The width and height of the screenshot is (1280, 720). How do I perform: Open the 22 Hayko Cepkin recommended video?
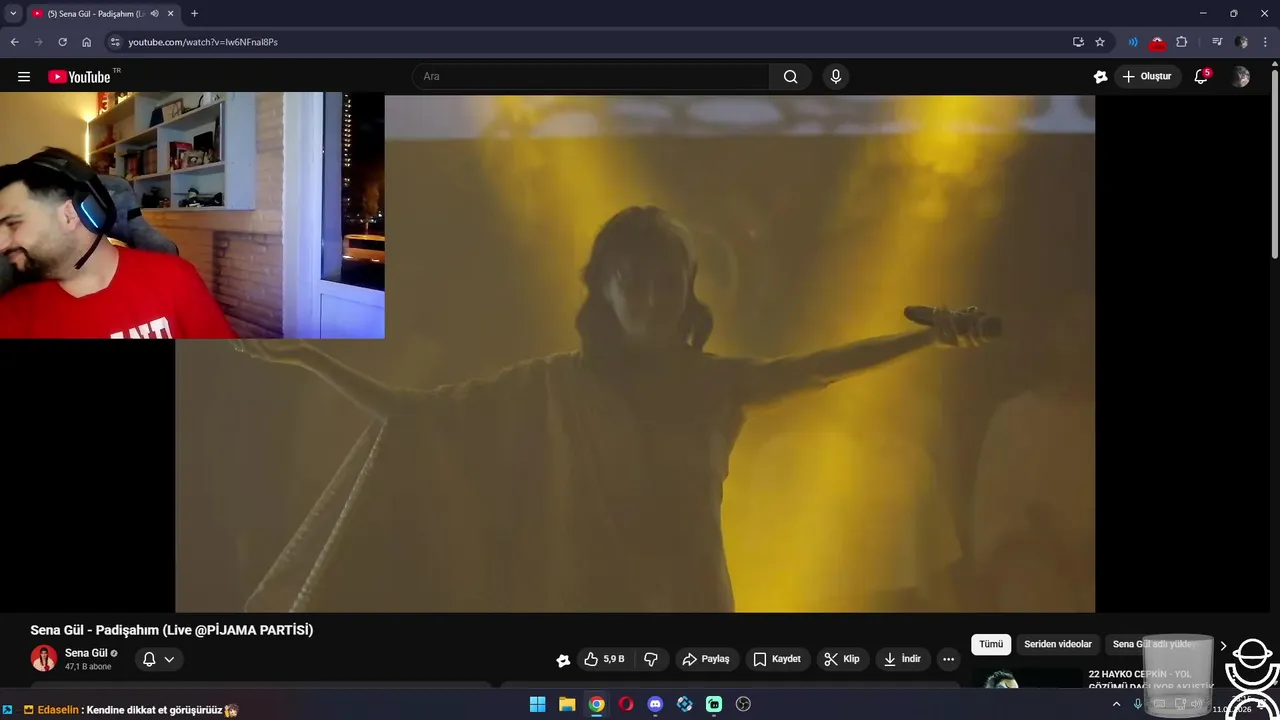pyautogui.click(x=1092, y=680)
